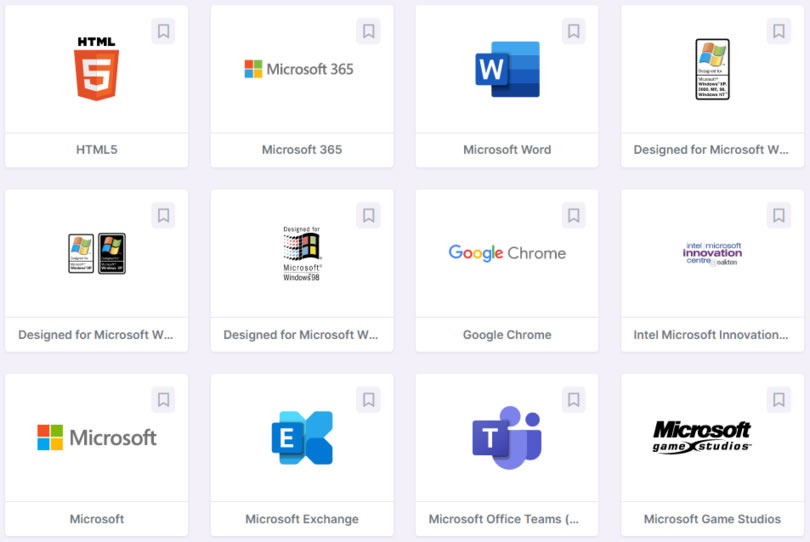Click the Google Chrome card title
The width and height of the screenshot is (810, 542).
coord(507,335)
